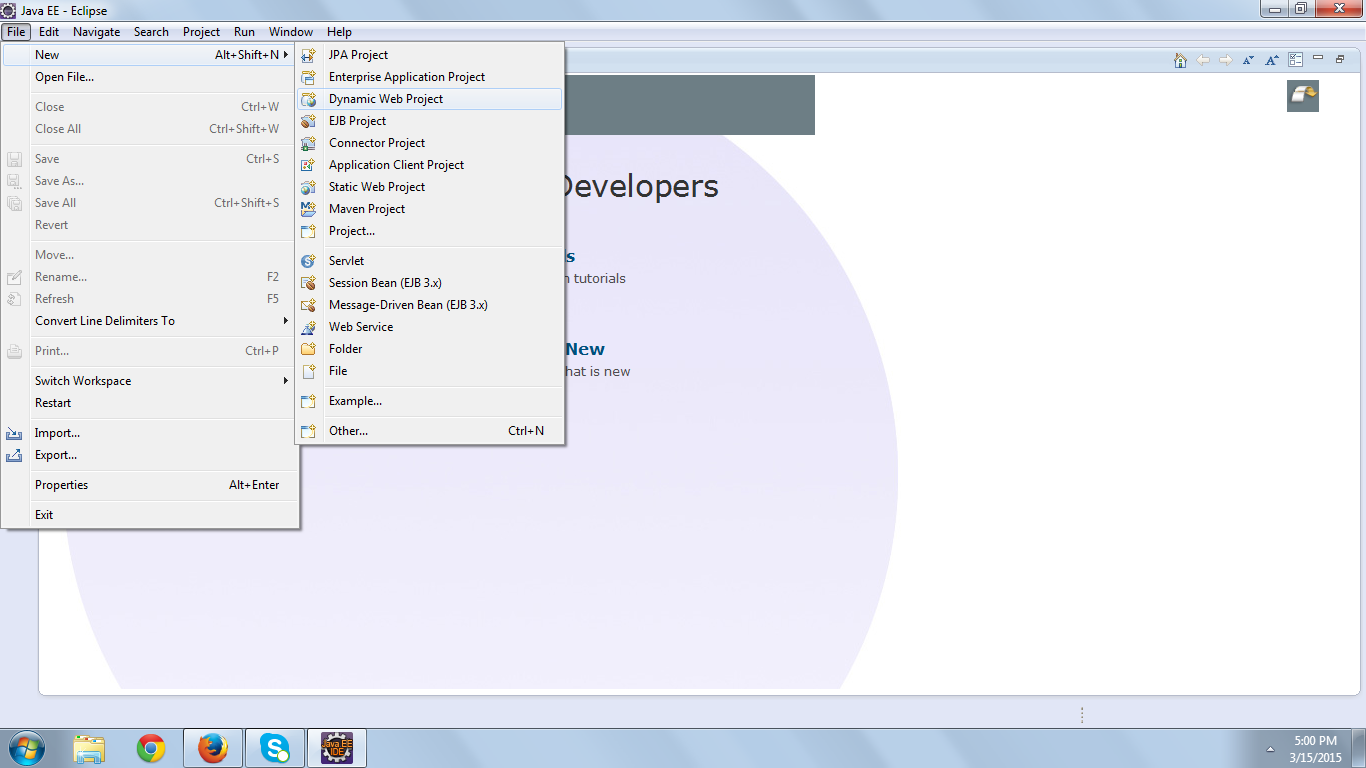Create a new File from submenu
The height and width of the screenshot is (768, 1366).
[430, 371]
